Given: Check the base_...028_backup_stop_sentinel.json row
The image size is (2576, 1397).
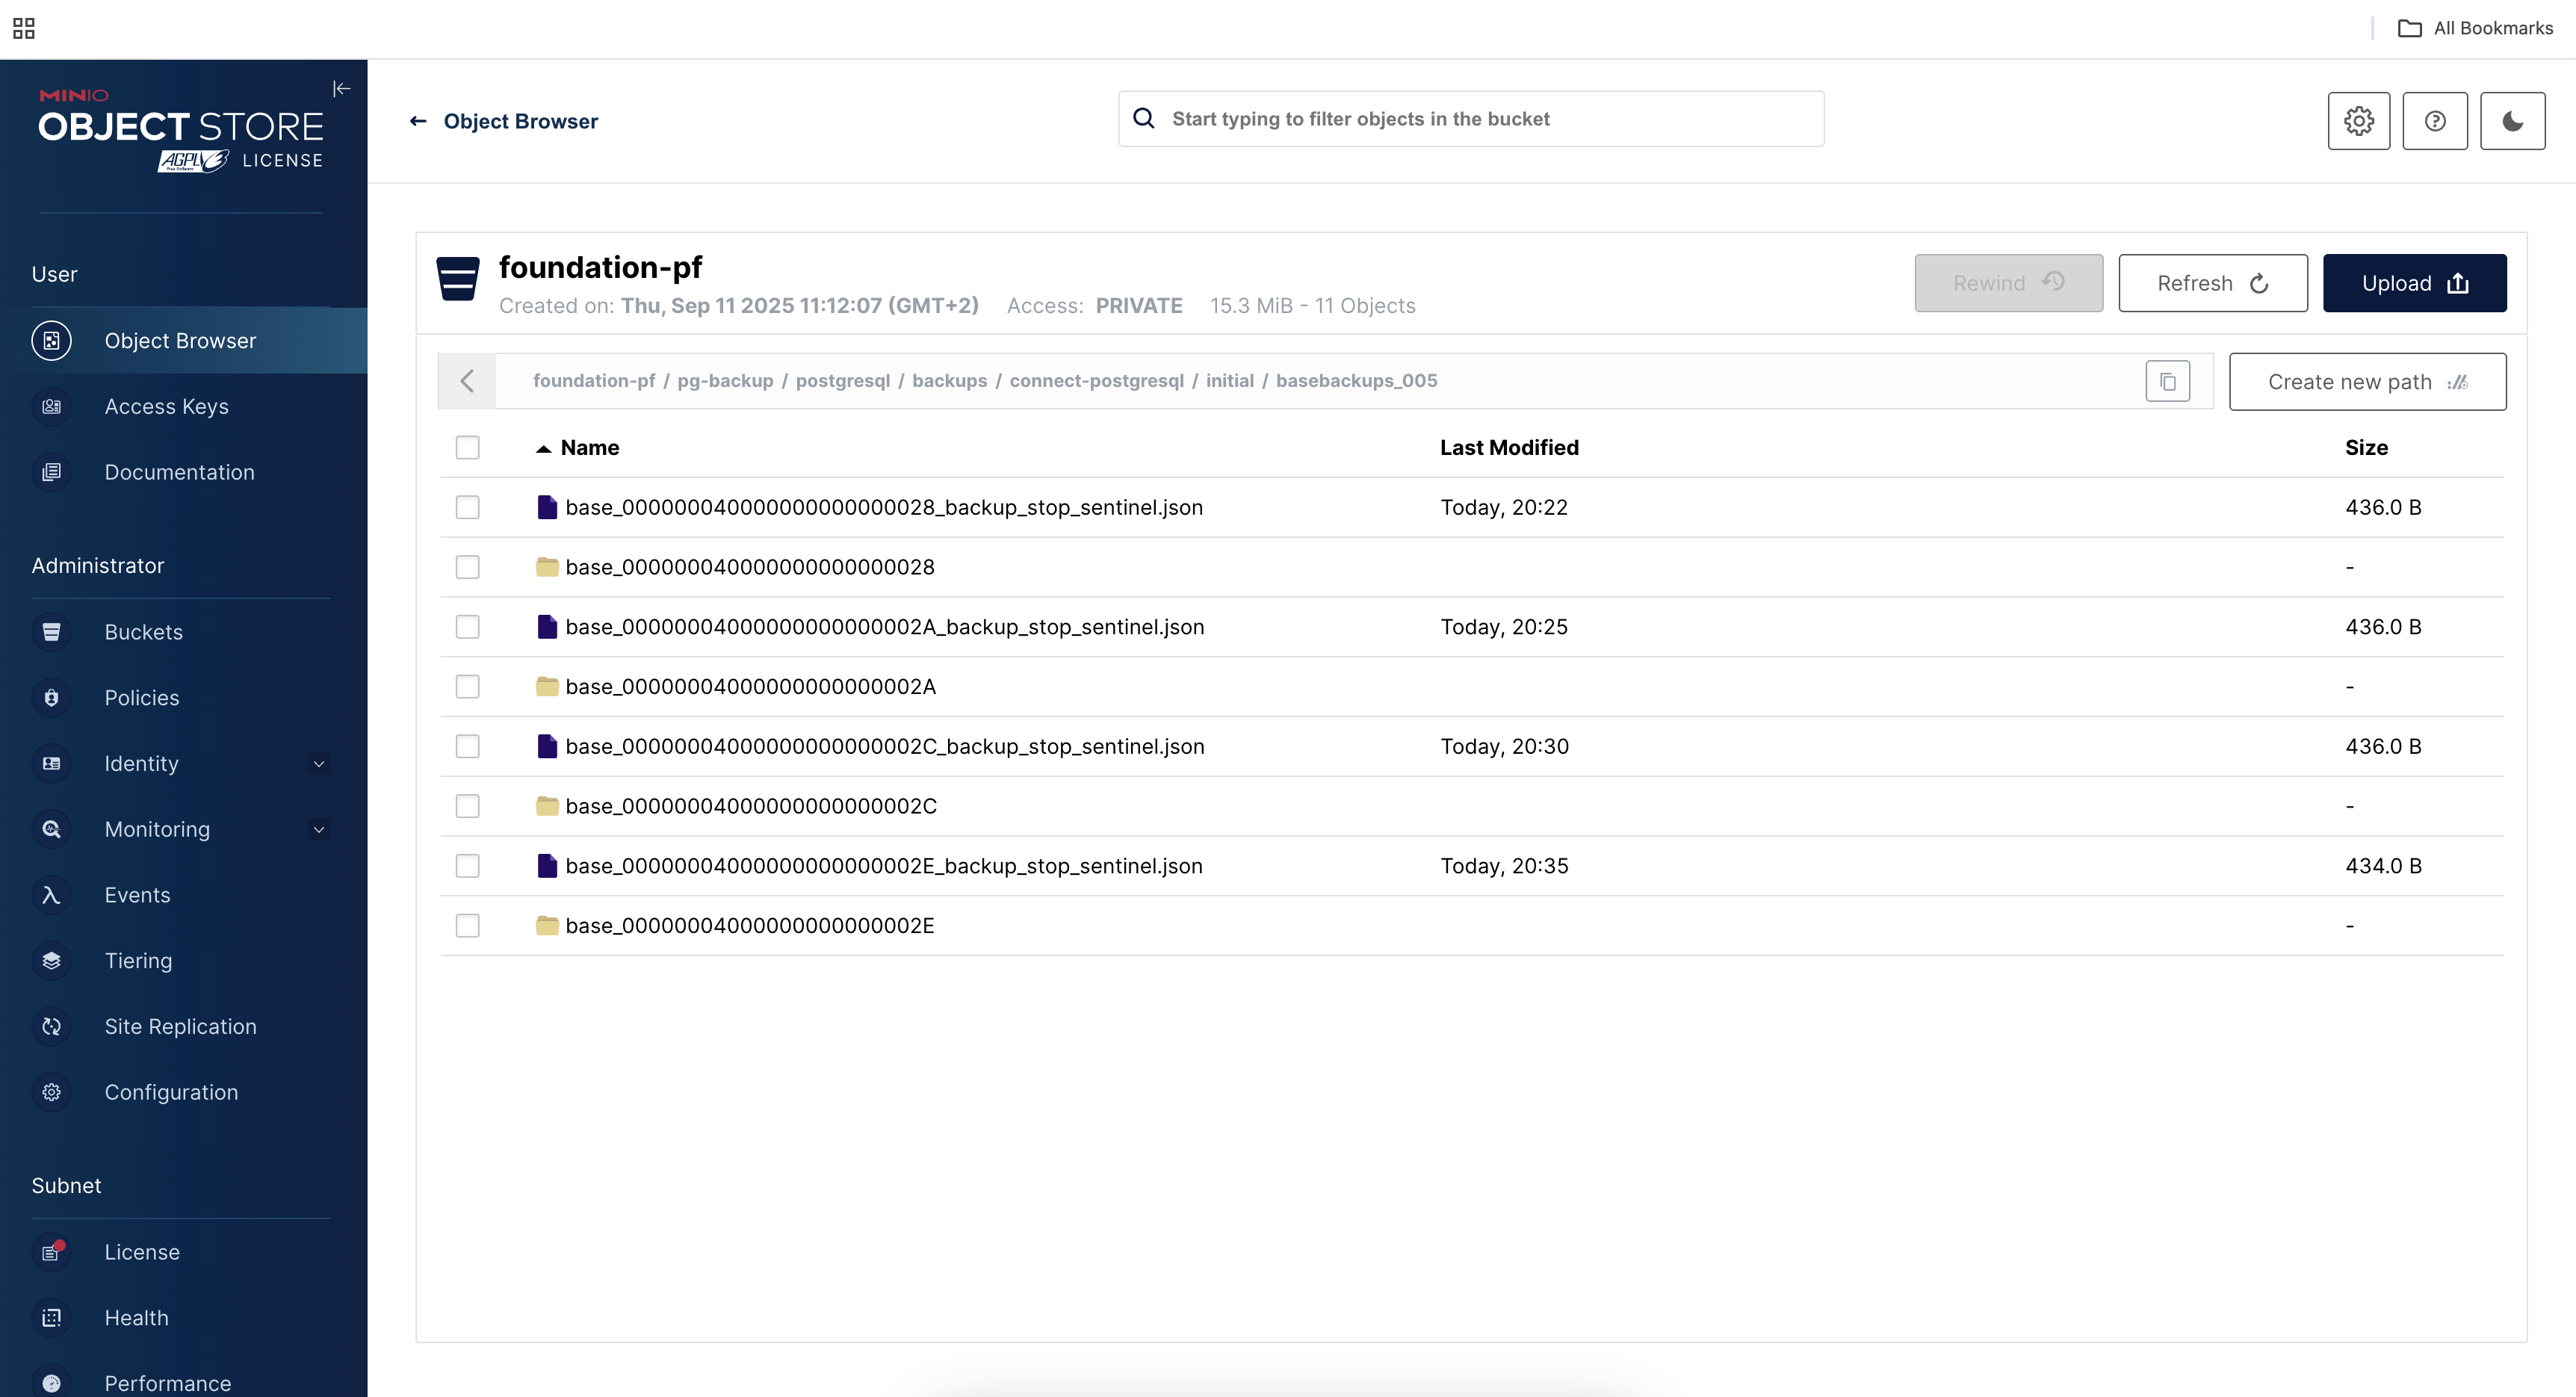Looking at the screenshot, I should [x=467, y=507].
